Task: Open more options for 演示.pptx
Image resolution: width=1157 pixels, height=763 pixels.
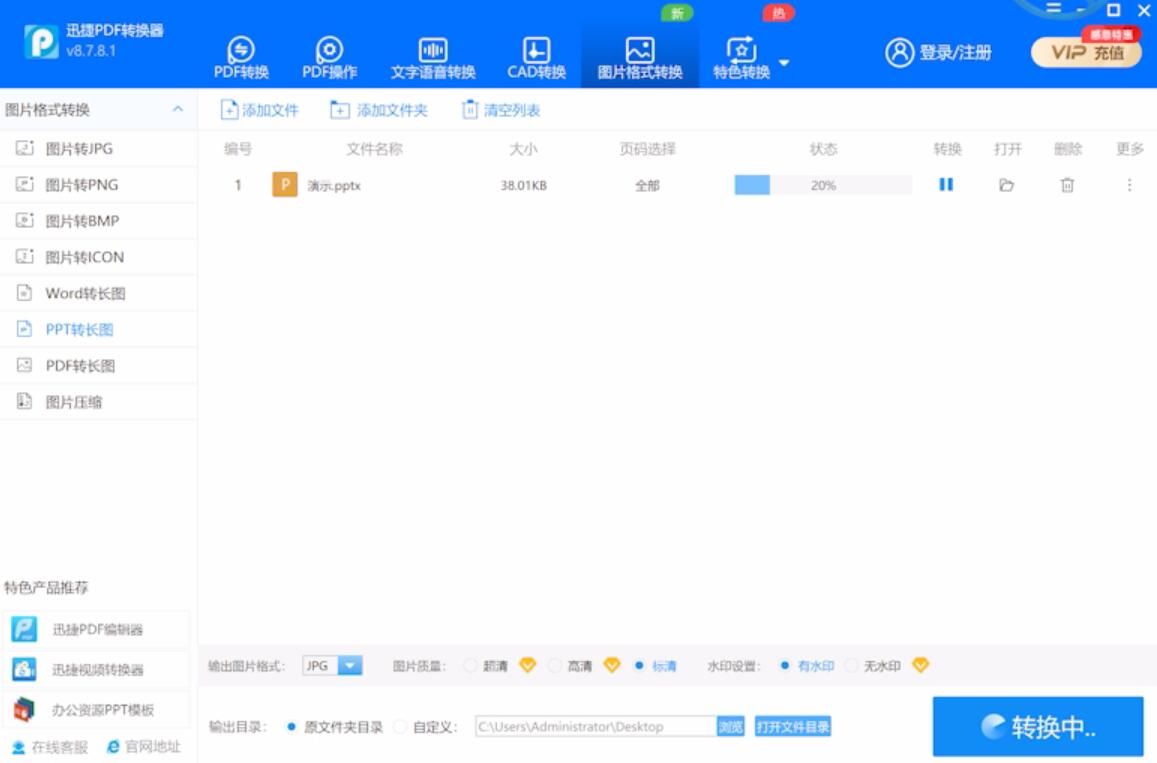Action: pyautogui.click(x=1129, y=185)
